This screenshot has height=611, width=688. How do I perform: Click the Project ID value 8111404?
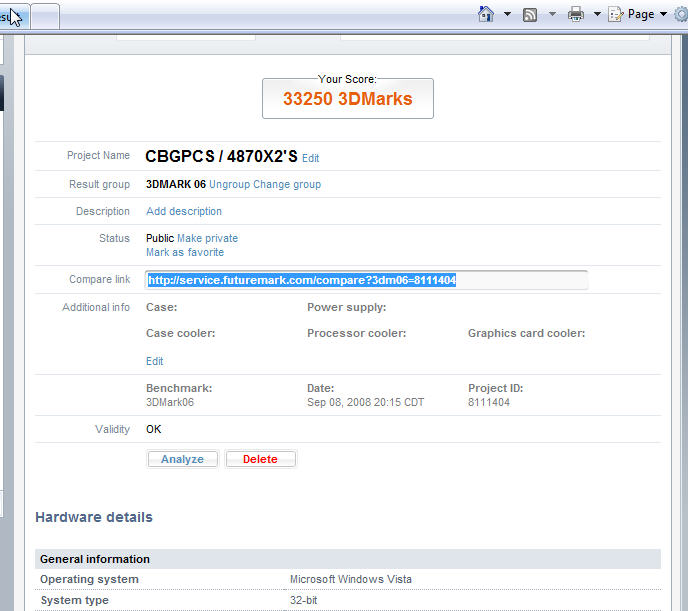489,402
